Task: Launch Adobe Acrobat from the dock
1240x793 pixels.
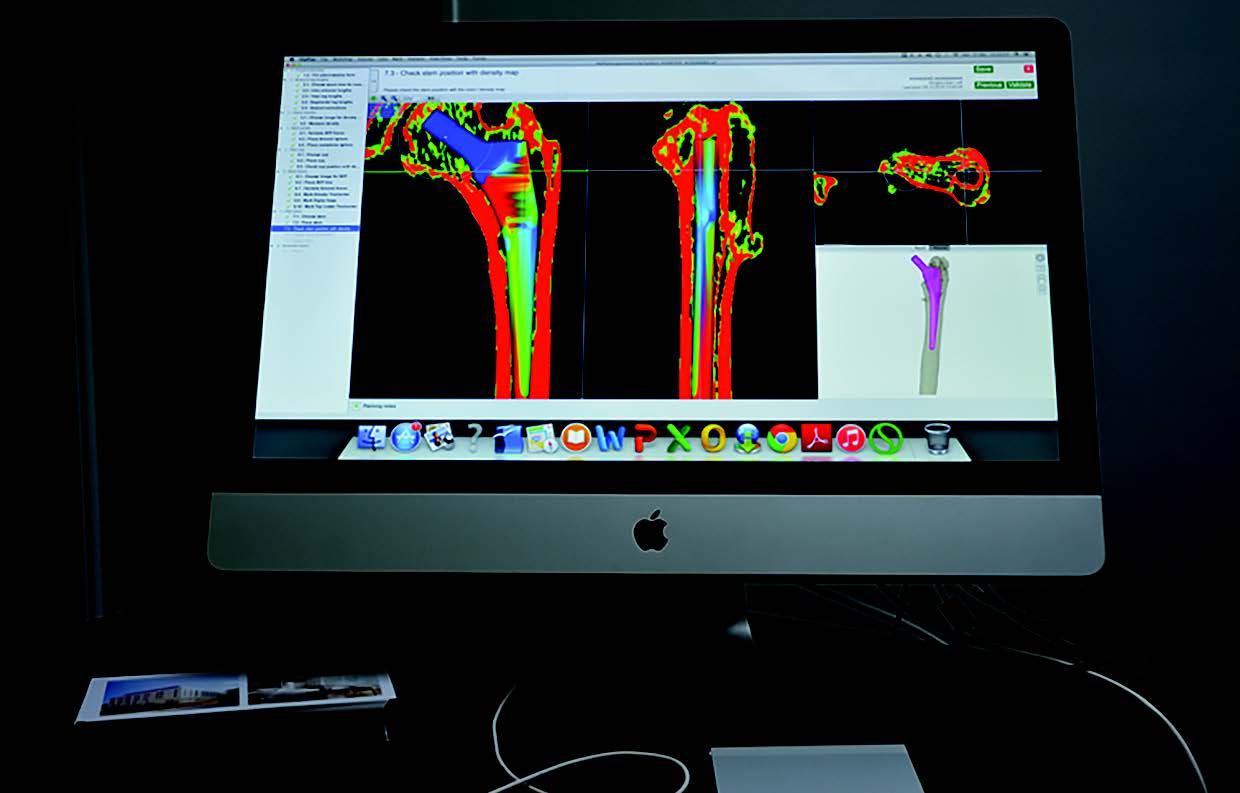Action: coord(817,438)
